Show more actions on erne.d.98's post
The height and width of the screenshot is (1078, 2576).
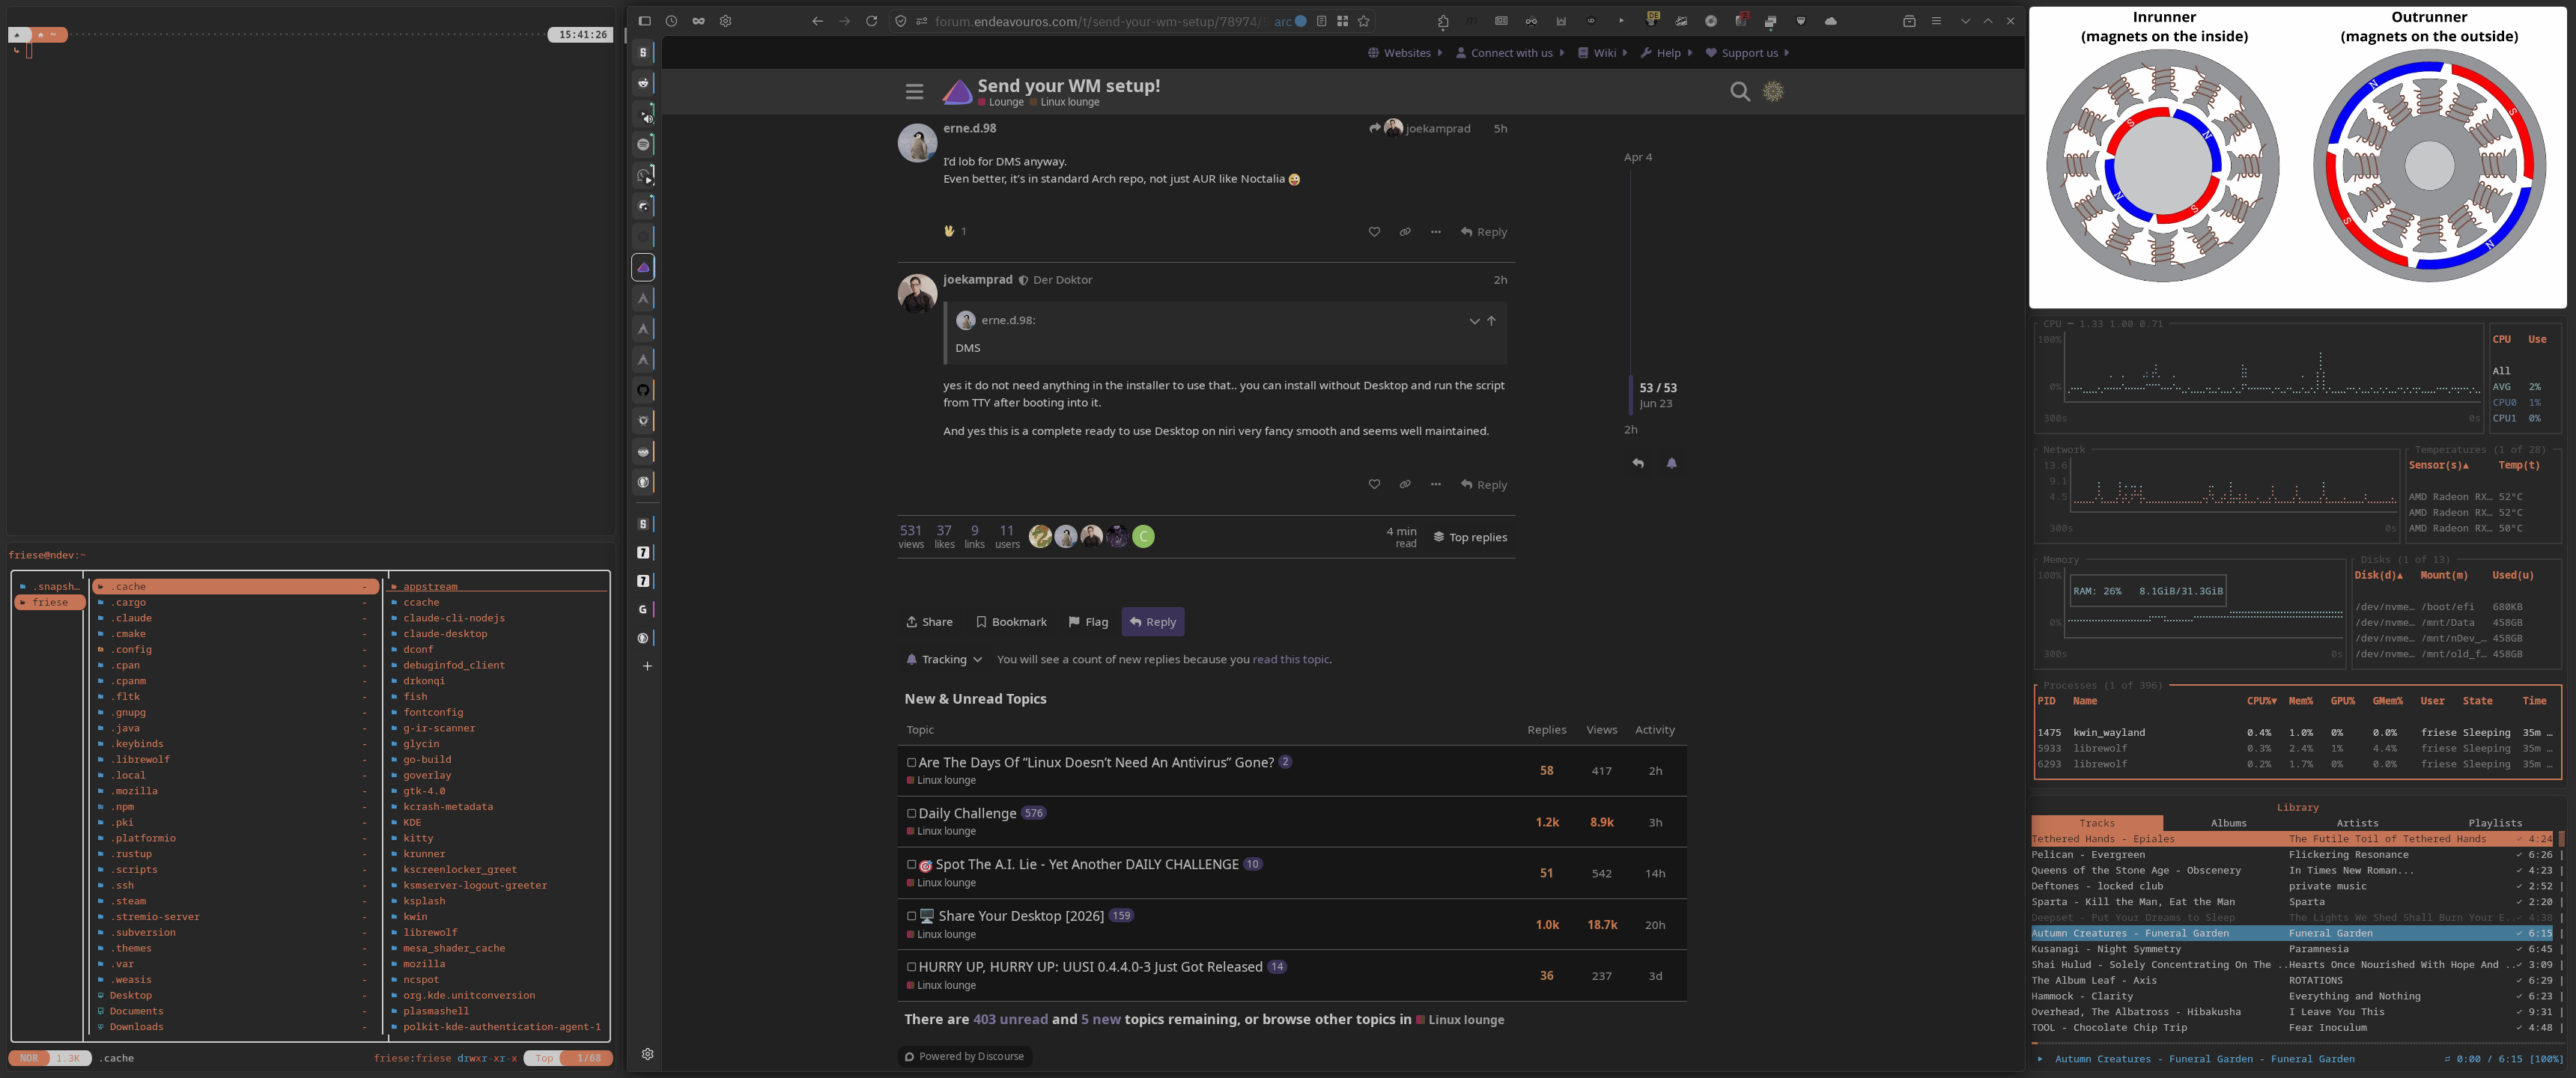[x=1436, y=232]
